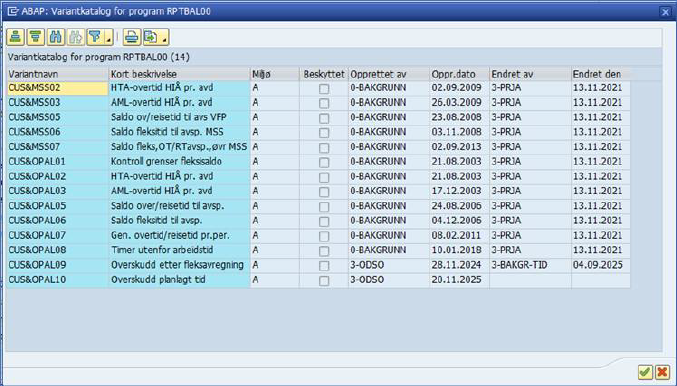Select variant CUS&MSS06
Screen dimensions: 677x386
tap(57, 132)
